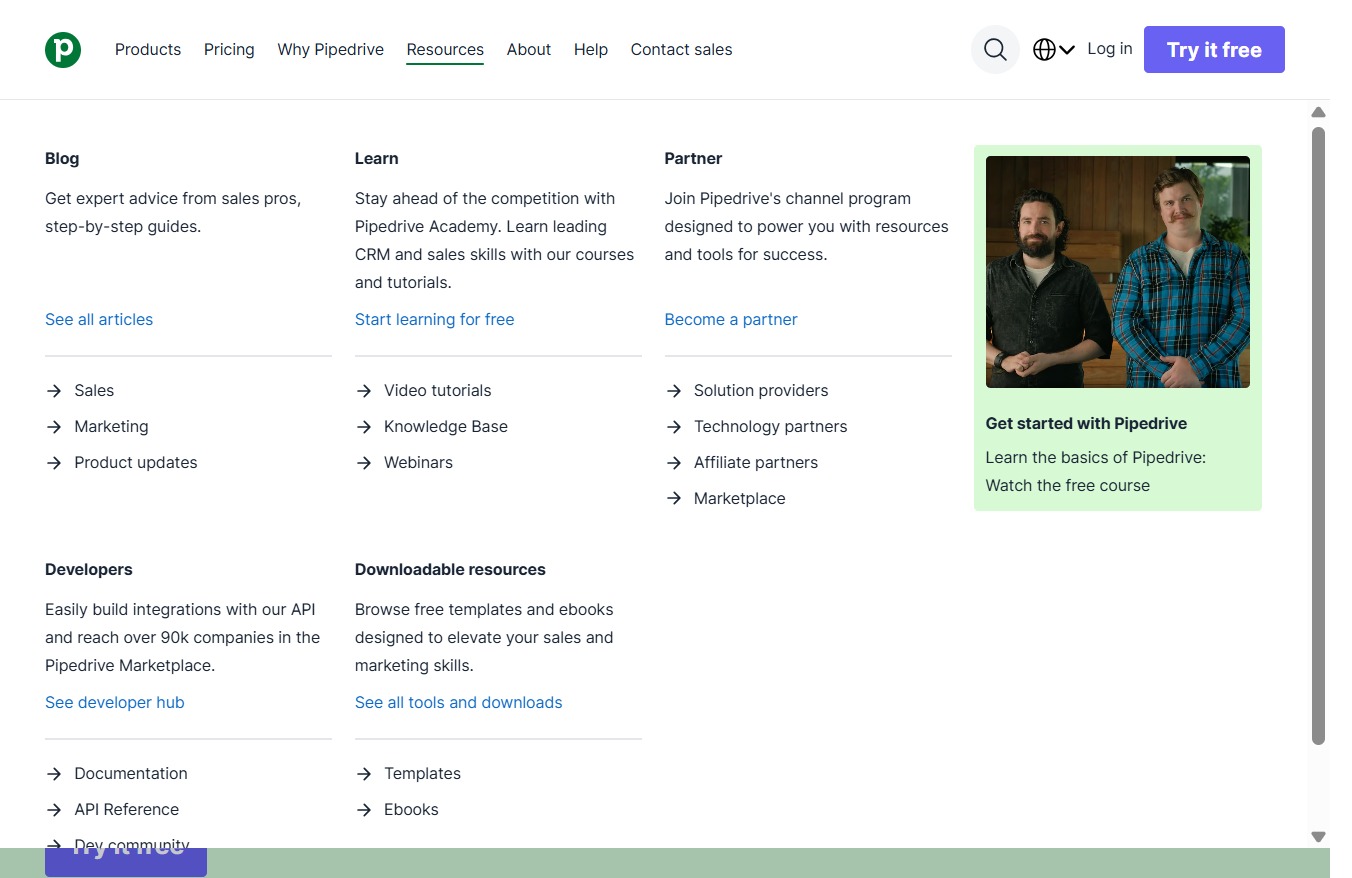Click the Try it free button in header
This screenshot has width=1352, height=878.
[1214, 50]
